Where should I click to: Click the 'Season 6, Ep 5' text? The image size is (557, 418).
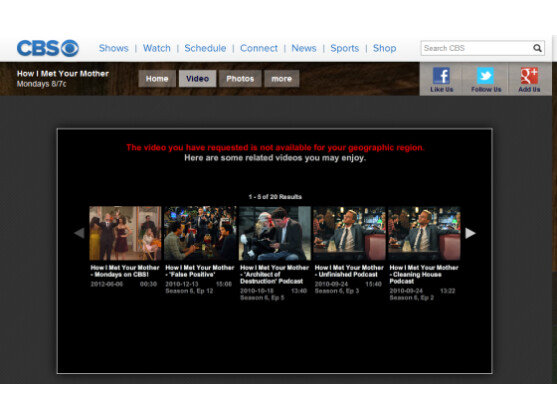tap(263, 298)
